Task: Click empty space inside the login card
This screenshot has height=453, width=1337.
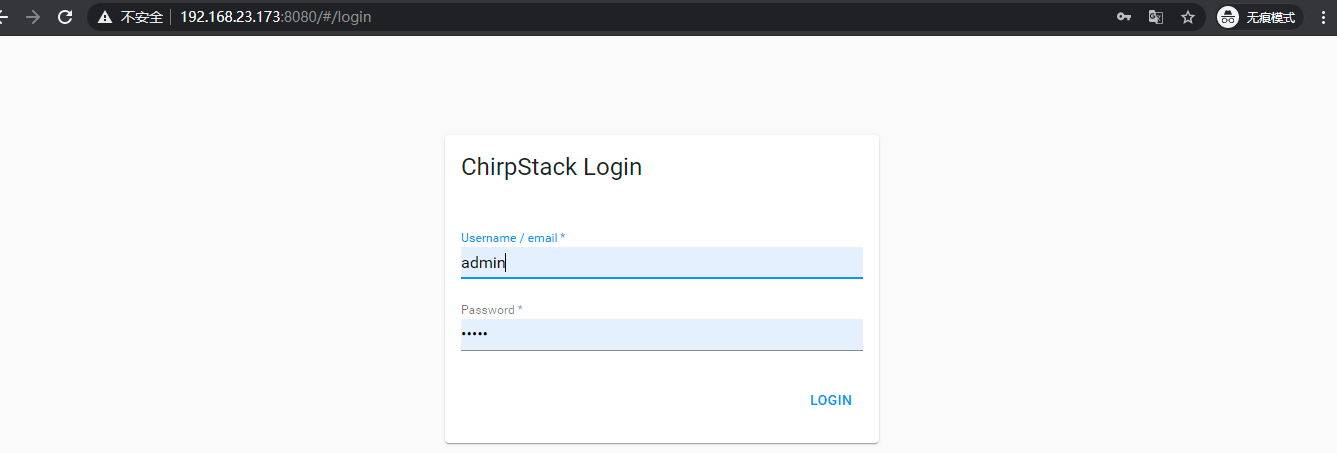Action: [620, 400]
